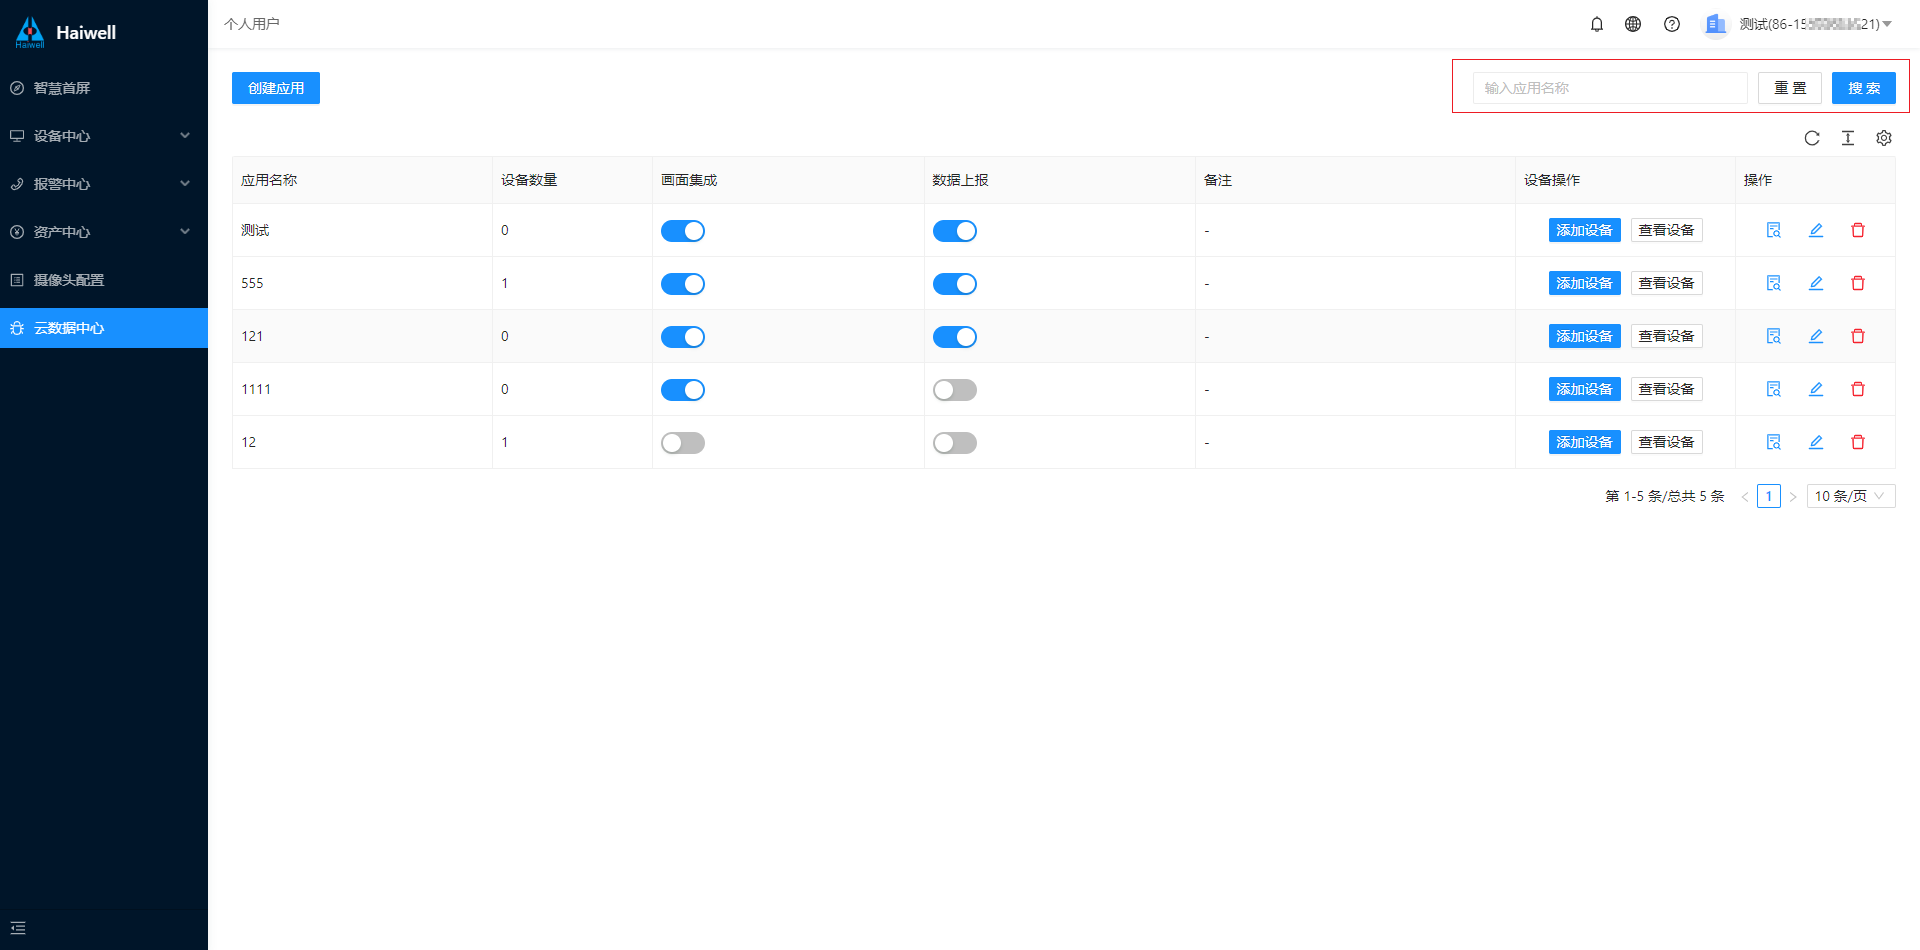Open the 10 条/页 page size dropdown
Viewport: 1920px width, 950px height.
pos(1851,496)
